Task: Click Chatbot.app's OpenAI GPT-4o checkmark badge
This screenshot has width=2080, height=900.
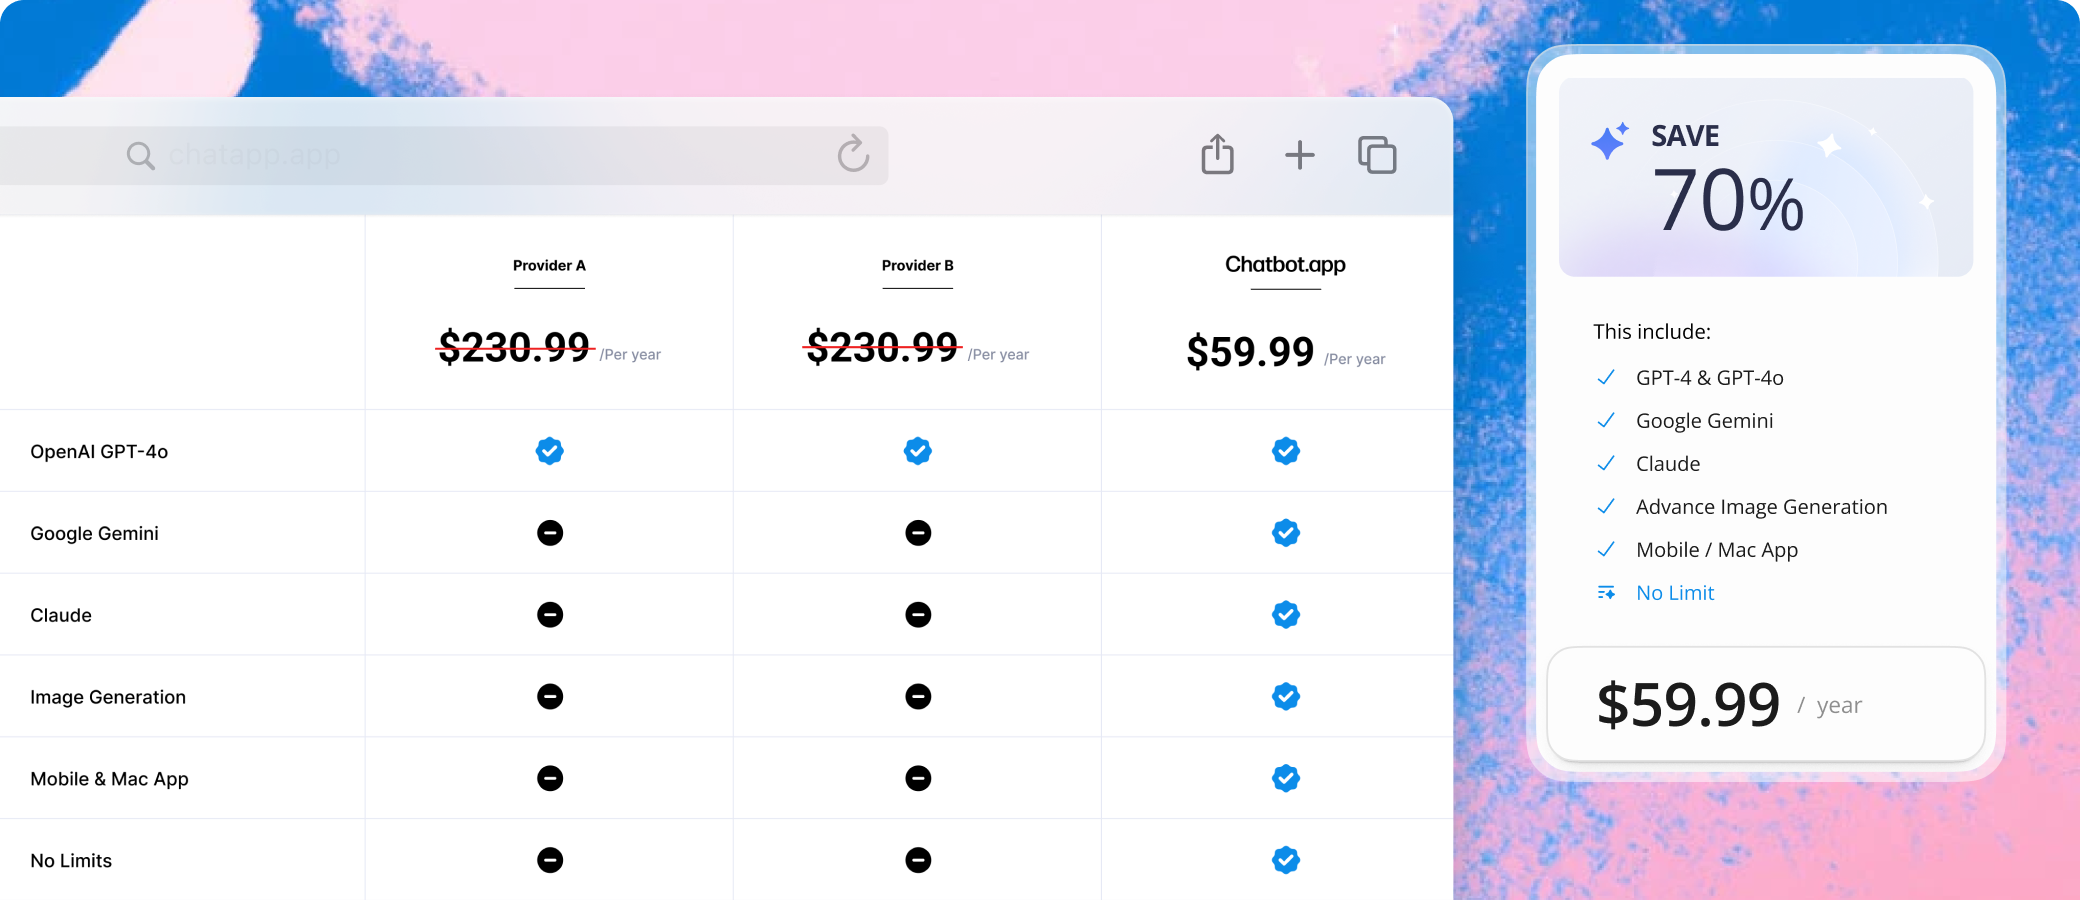Action: 1286,451
